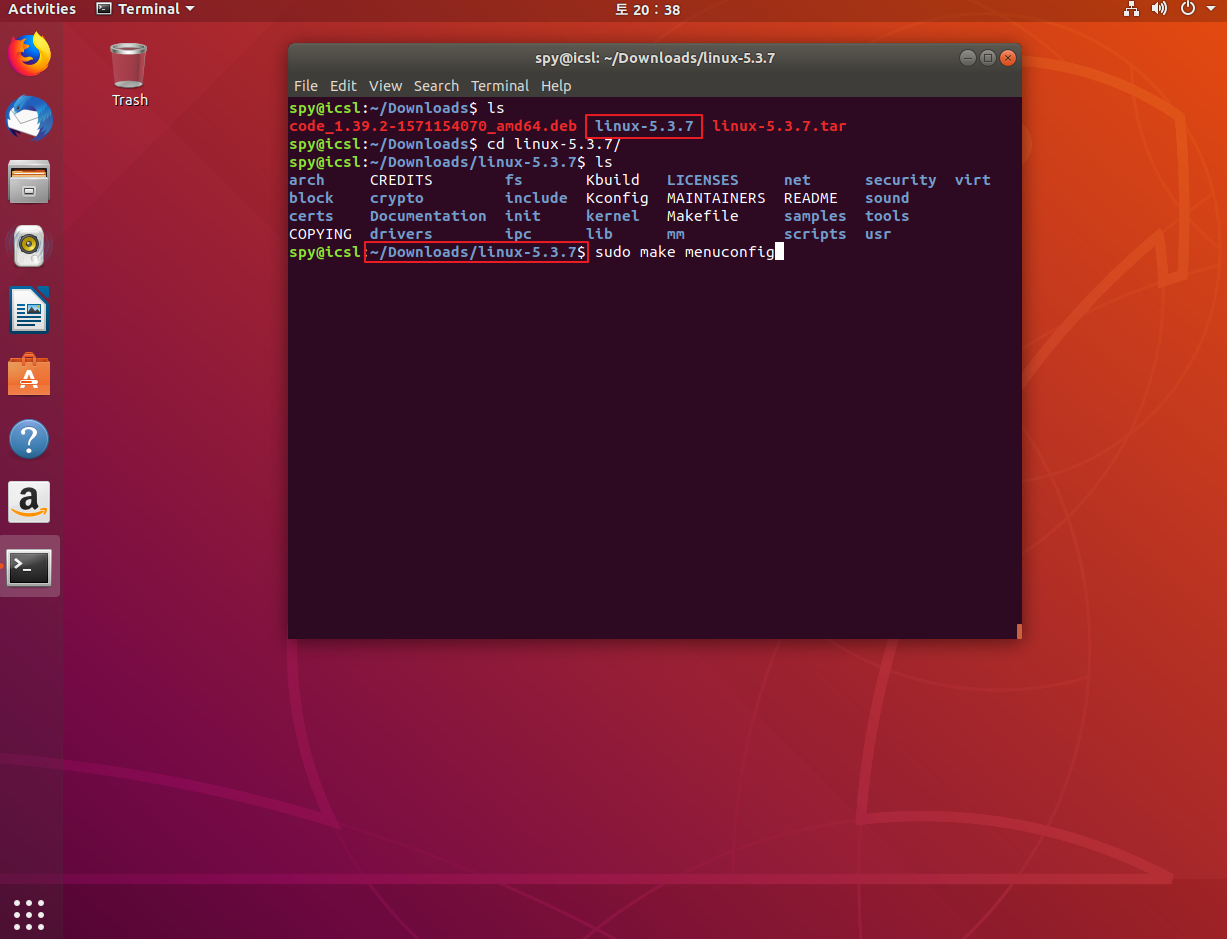Open the Terminal menu in menubar

pos(500,86)
